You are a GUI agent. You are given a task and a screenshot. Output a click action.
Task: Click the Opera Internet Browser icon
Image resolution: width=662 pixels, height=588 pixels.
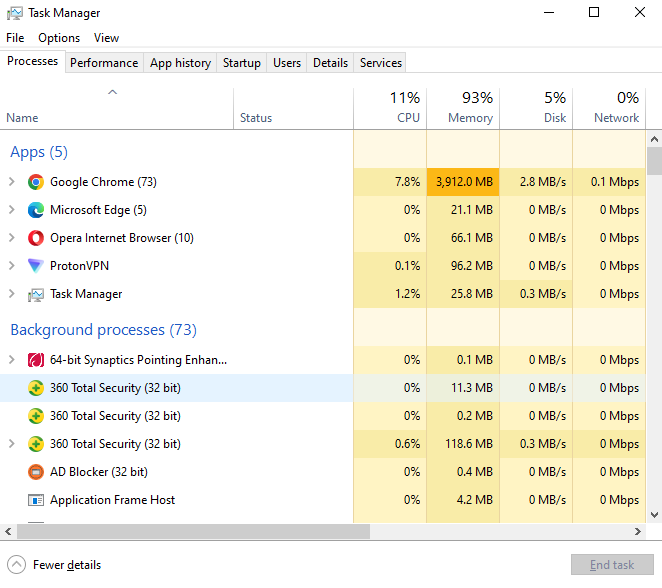(x=36, y=238)
